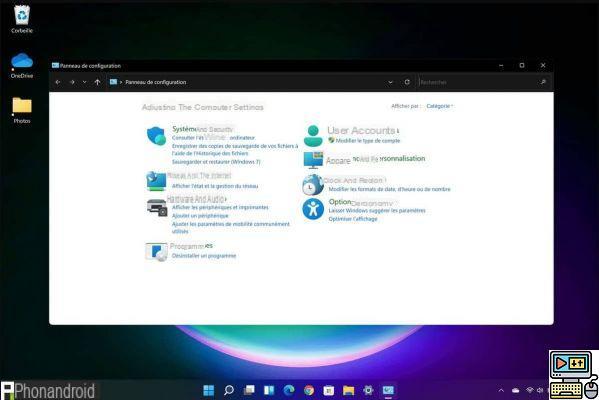Open the network tray icon
Viewport: 599px width, 400px height.
coord(530,390)
